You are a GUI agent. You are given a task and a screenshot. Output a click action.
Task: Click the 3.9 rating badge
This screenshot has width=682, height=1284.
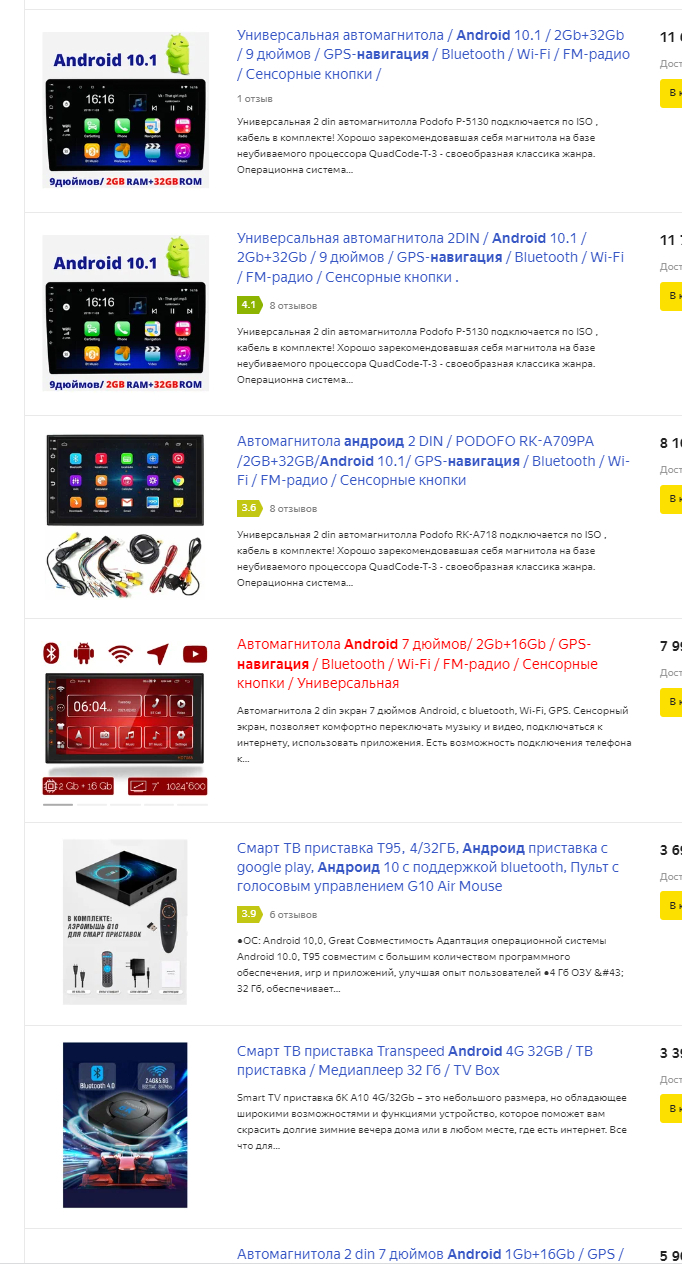coord(249,915)
